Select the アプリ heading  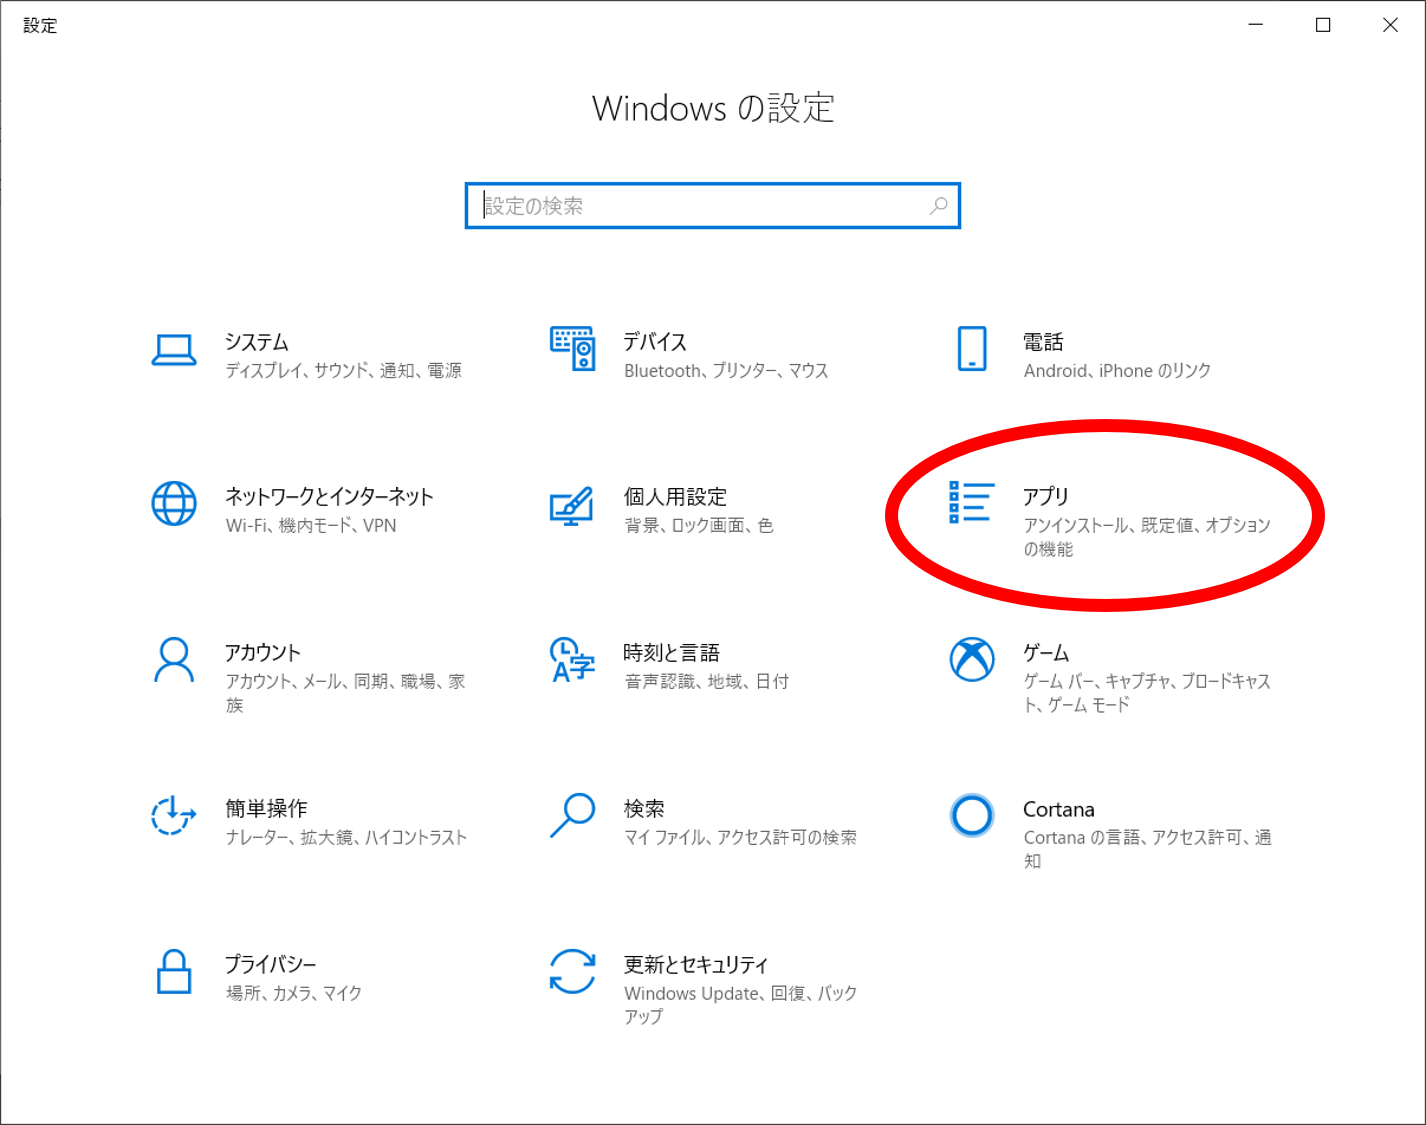point(1046,497)
